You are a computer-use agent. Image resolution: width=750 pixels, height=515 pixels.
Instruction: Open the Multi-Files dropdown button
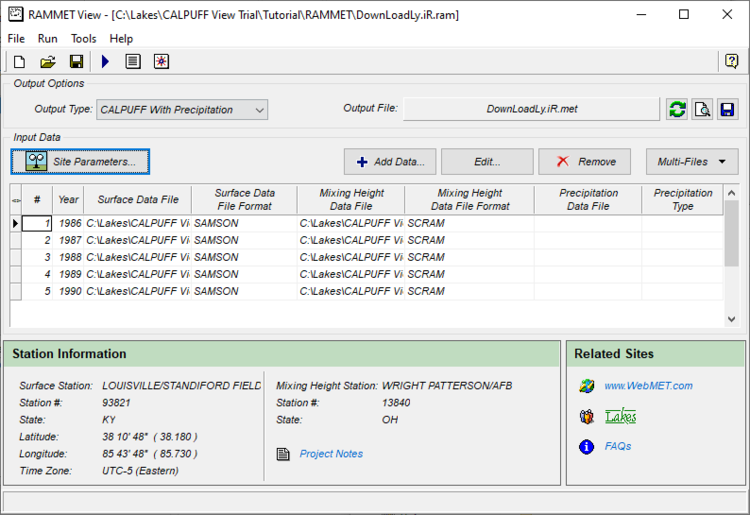click(x=692, y=161)
